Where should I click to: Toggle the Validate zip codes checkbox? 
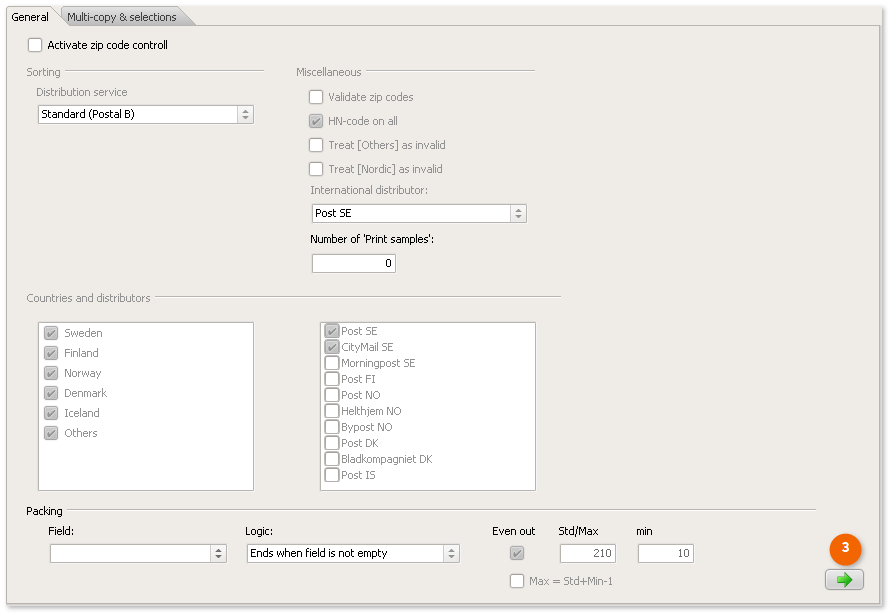[x=316, y=97]
